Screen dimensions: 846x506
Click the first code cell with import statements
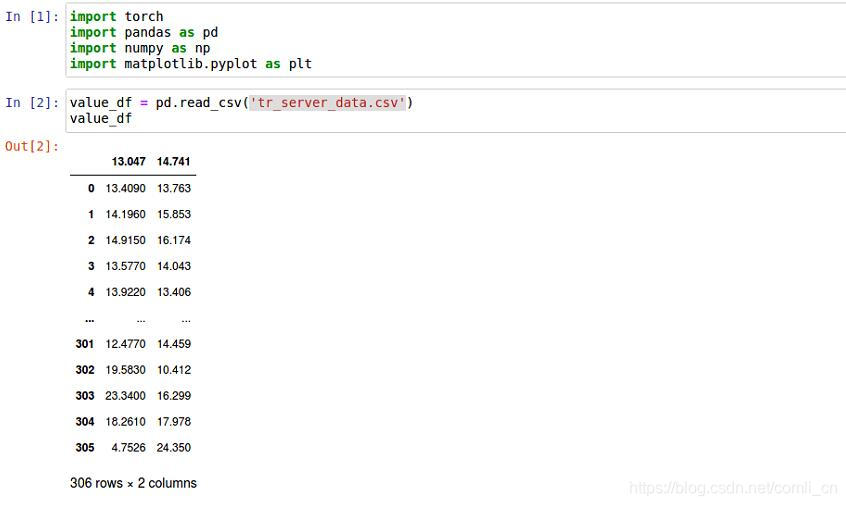point(456,40)
